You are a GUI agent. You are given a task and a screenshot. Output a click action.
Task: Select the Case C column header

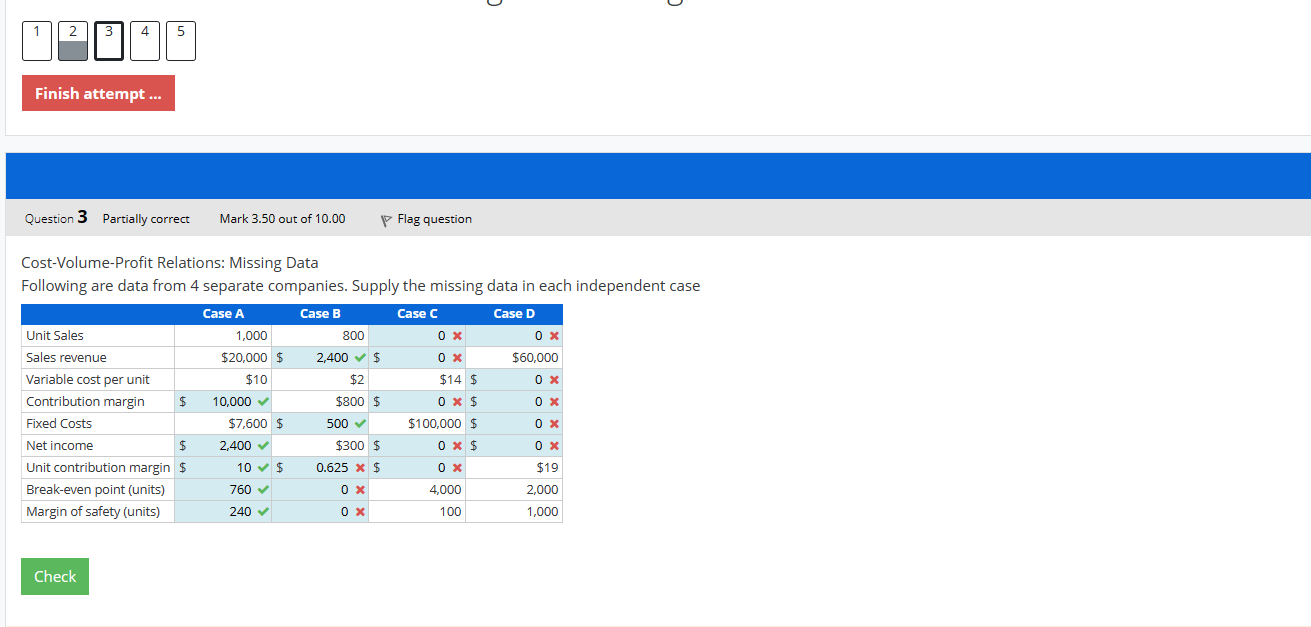point(417,314)
